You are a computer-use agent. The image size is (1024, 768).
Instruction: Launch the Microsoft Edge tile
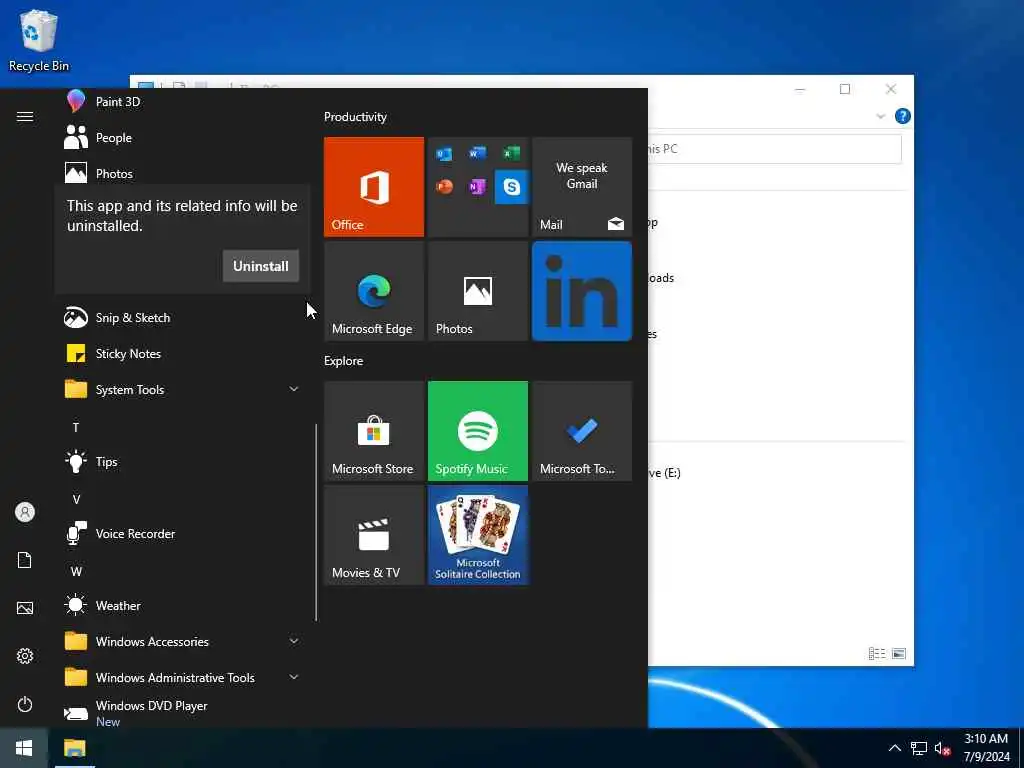click(x=374, y=291)
